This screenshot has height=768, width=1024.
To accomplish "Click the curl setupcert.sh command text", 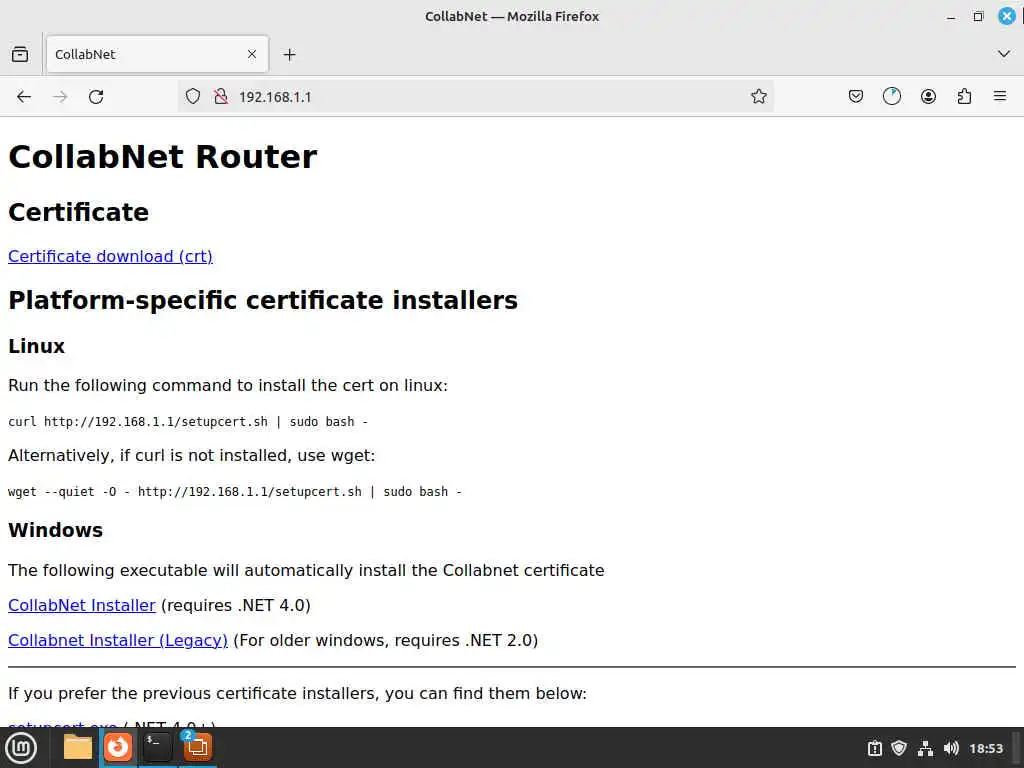I will [x=188, y=422].
